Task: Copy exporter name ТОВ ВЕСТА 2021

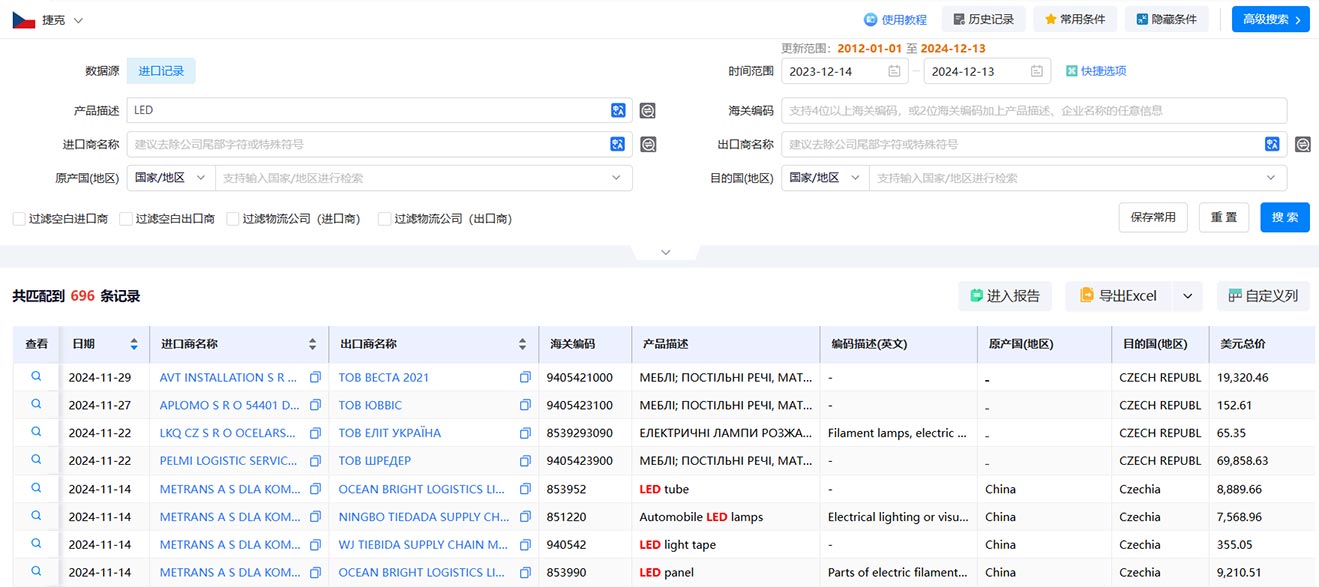Action: 525,378
